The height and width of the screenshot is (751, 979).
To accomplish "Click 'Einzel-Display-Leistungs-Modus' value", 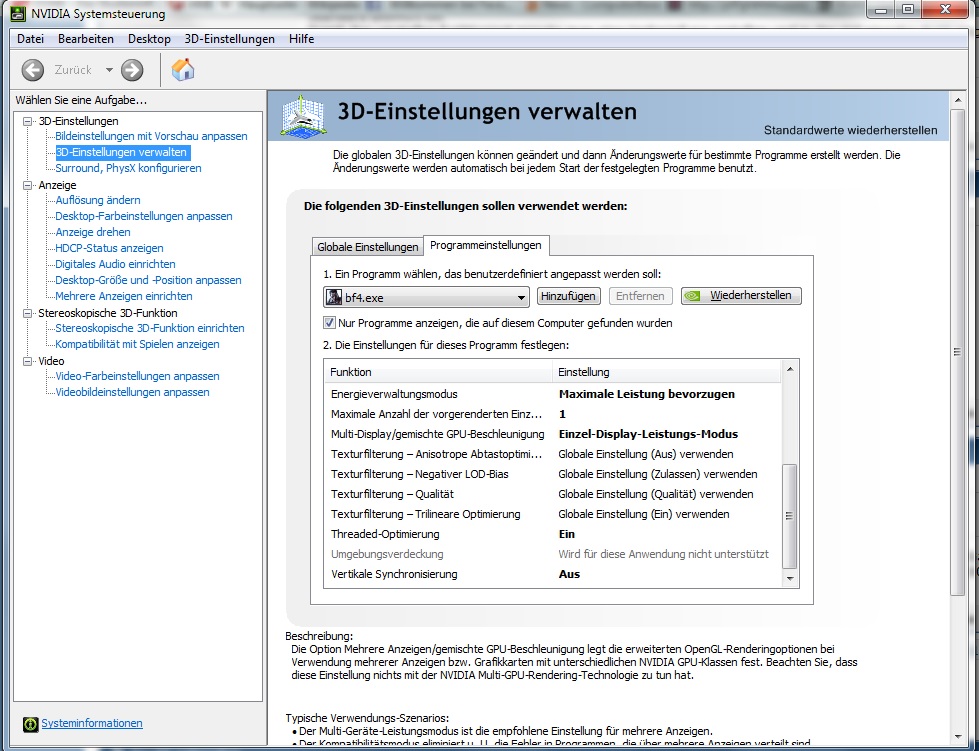I will (648, 434).
